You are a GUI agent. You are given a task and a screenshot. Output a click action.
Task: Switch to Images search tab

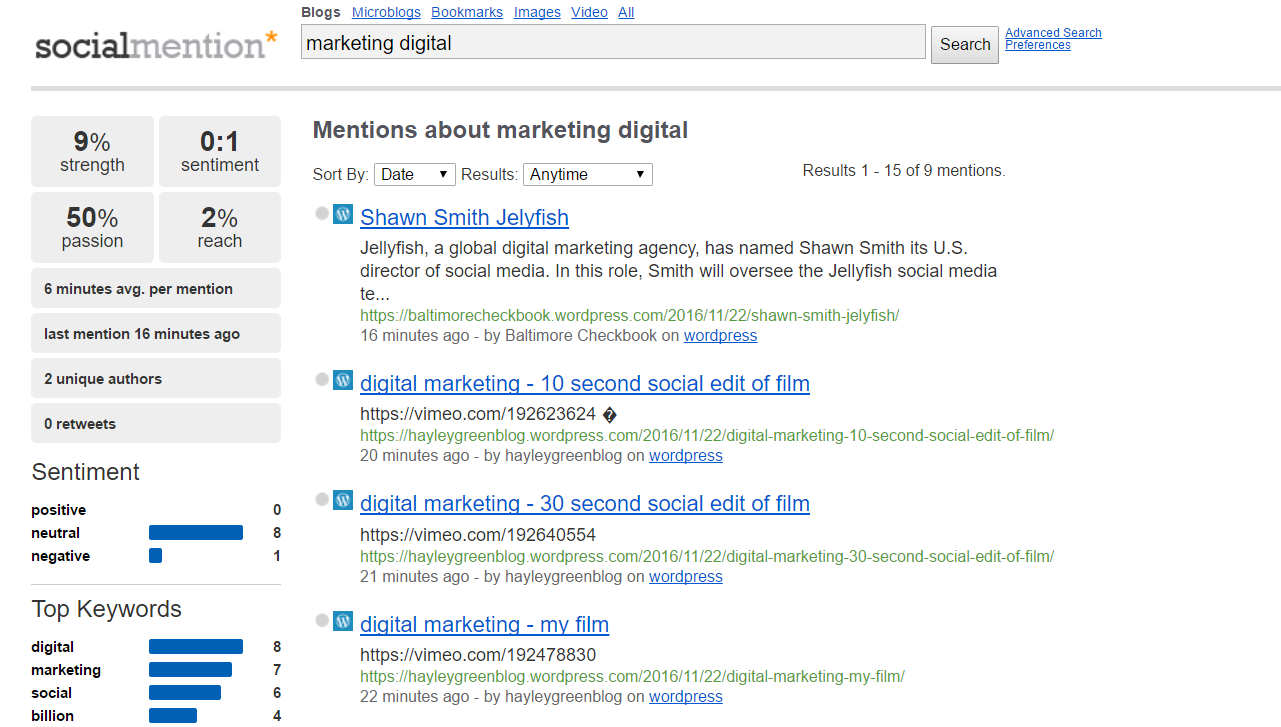[x=537, y=12]
